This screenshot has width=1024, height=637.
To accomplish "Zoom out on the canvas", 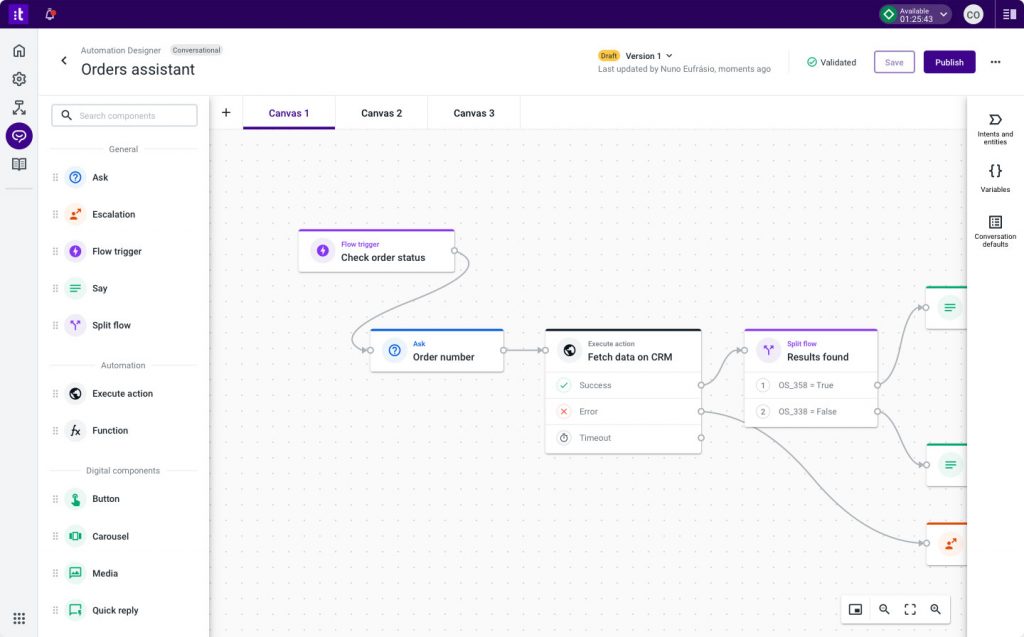I will [884, 609].
